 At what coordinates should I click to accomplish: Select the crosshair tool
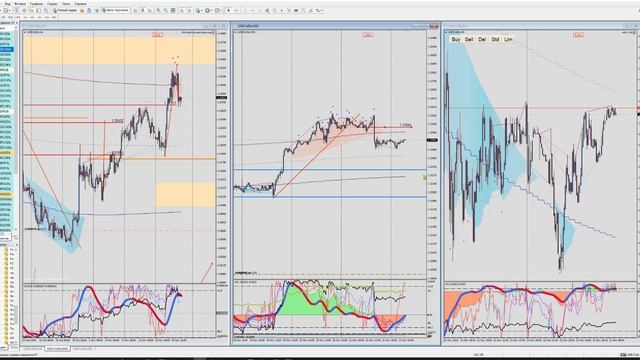tap(236, 10)
